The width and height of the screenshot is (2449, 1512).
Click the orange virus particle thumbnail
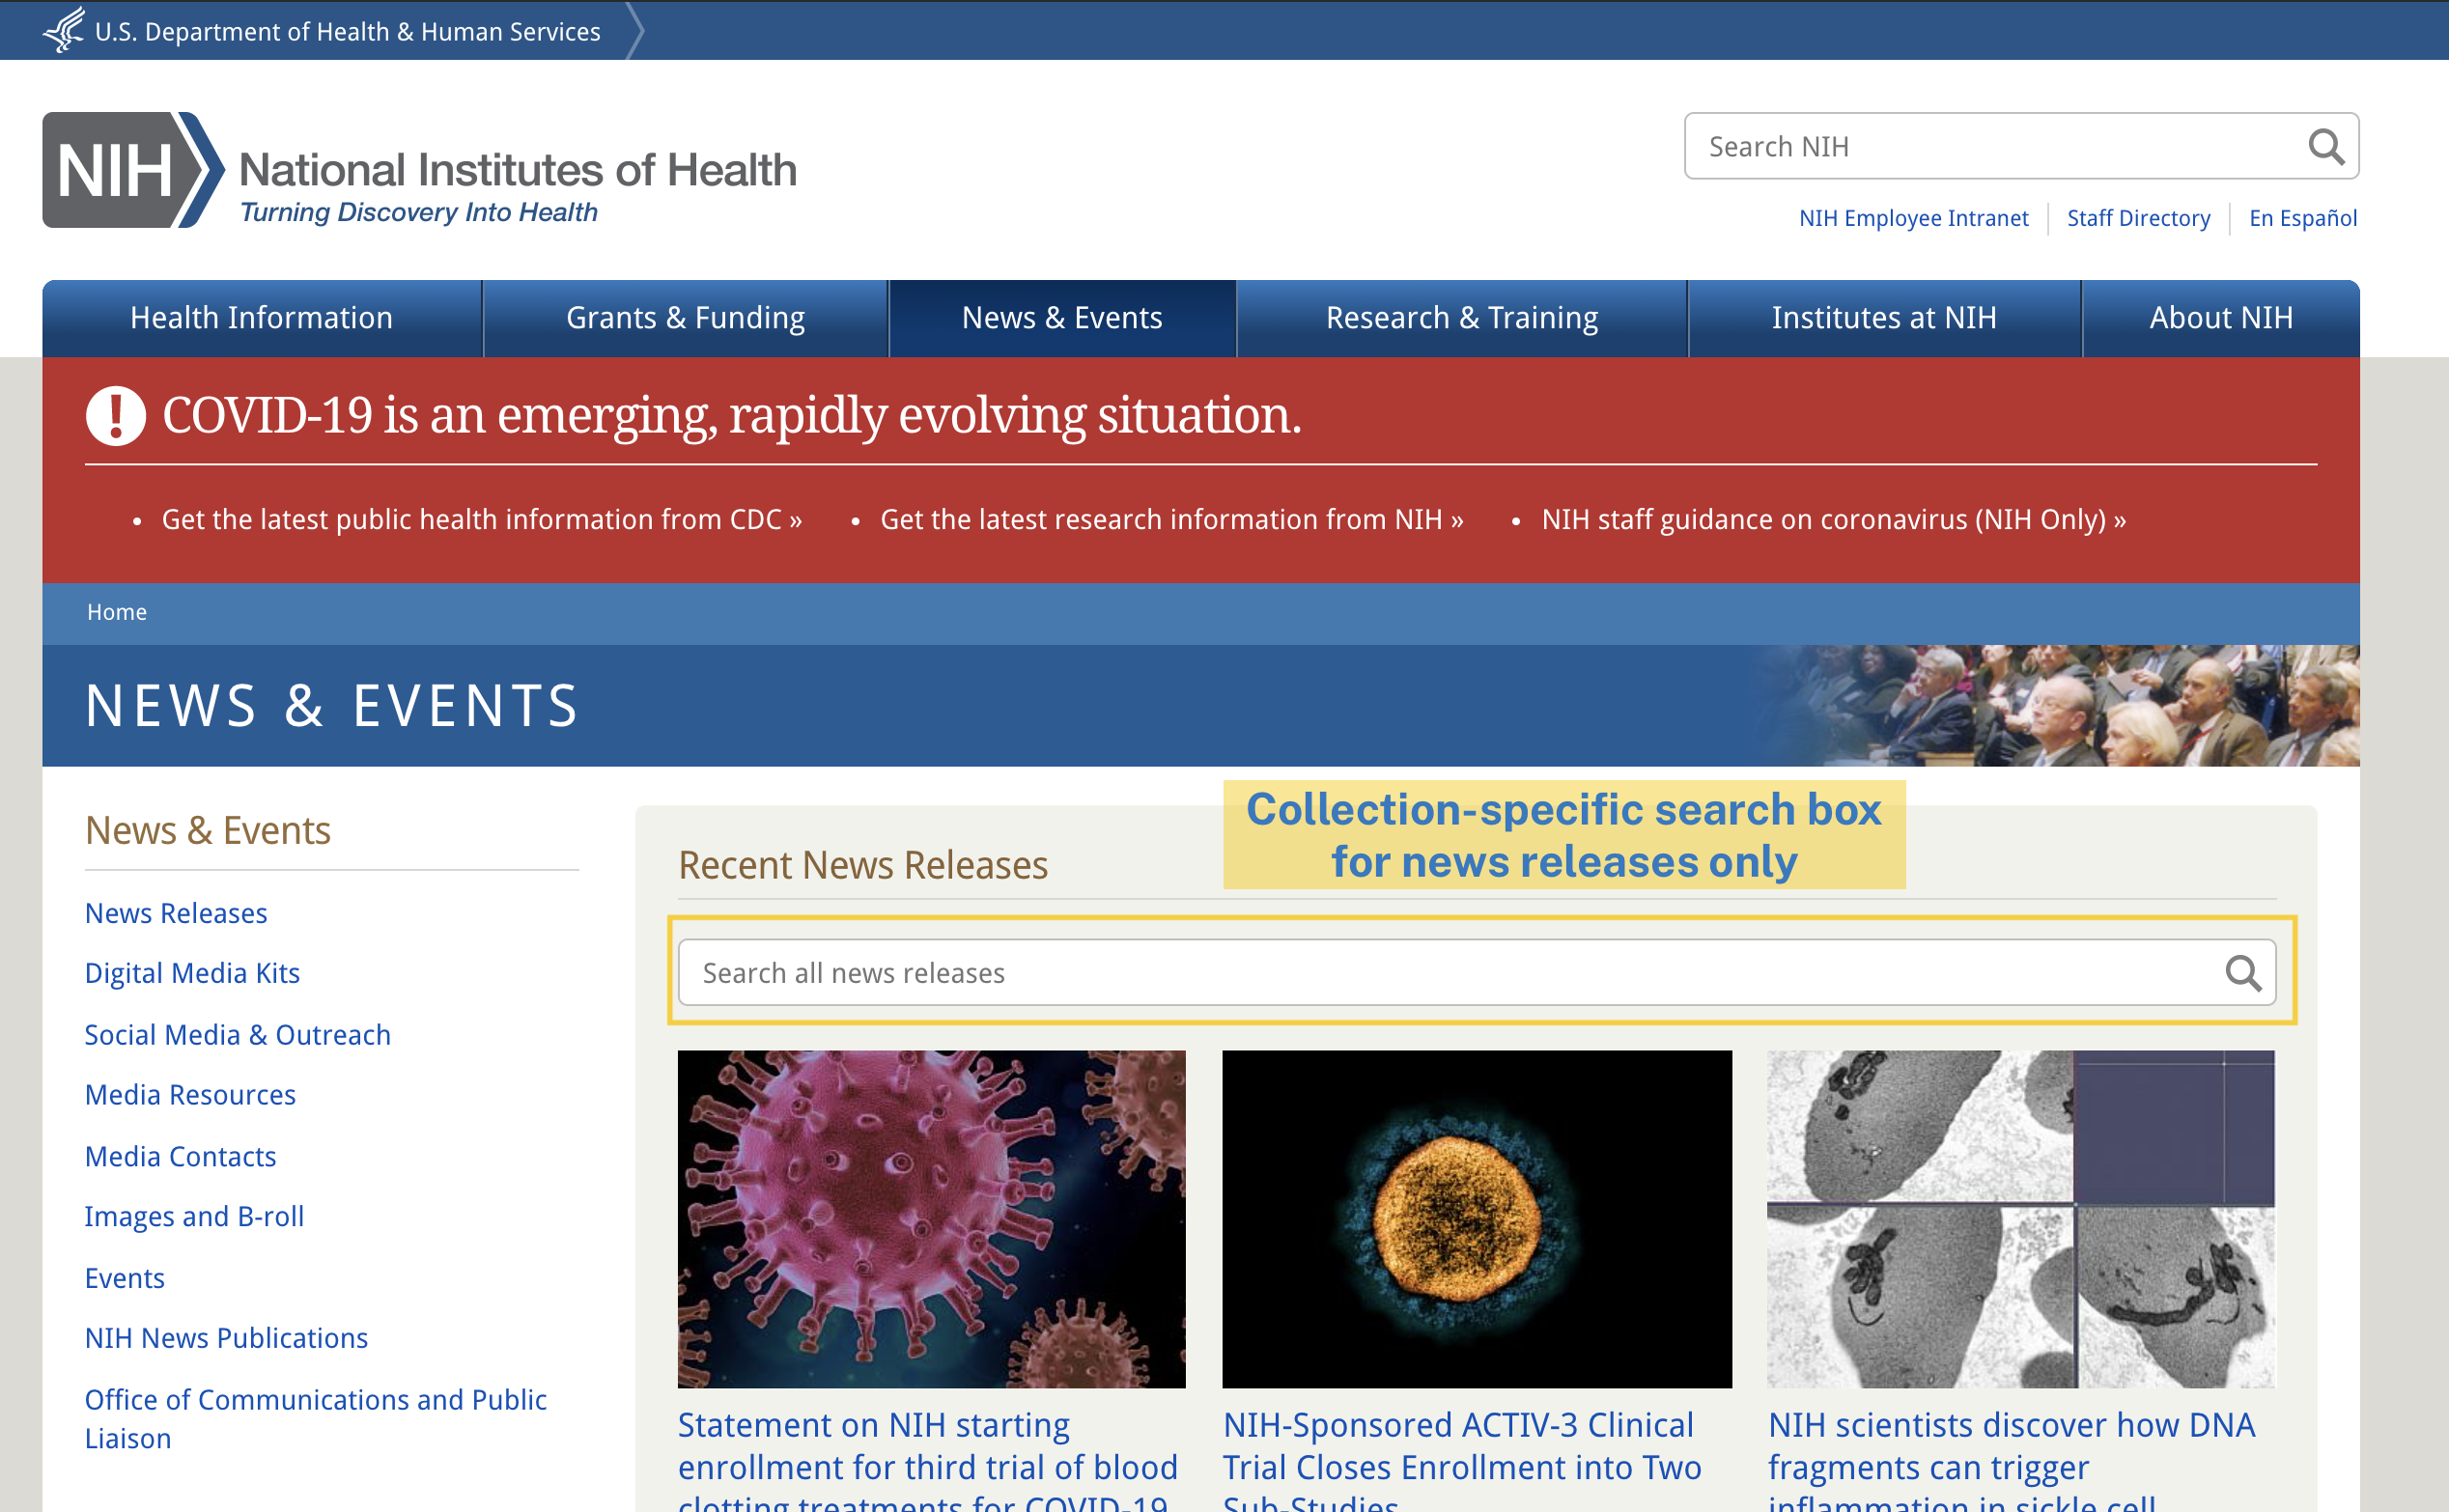point(1477,1219)
